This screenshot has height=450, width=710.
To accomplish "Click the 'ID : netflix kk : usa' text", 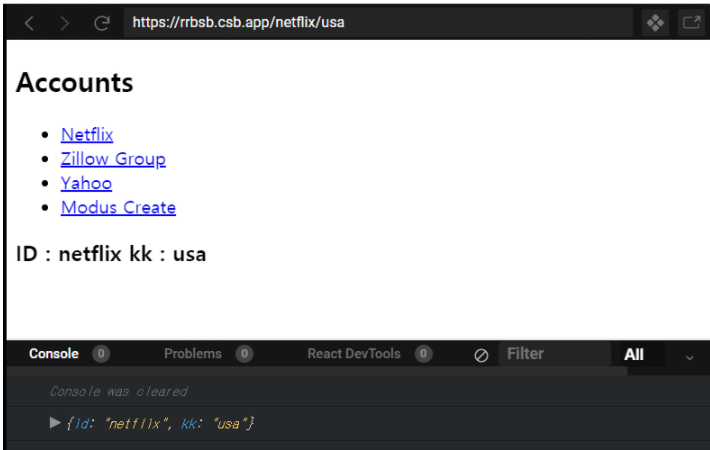I will [111, 254].
